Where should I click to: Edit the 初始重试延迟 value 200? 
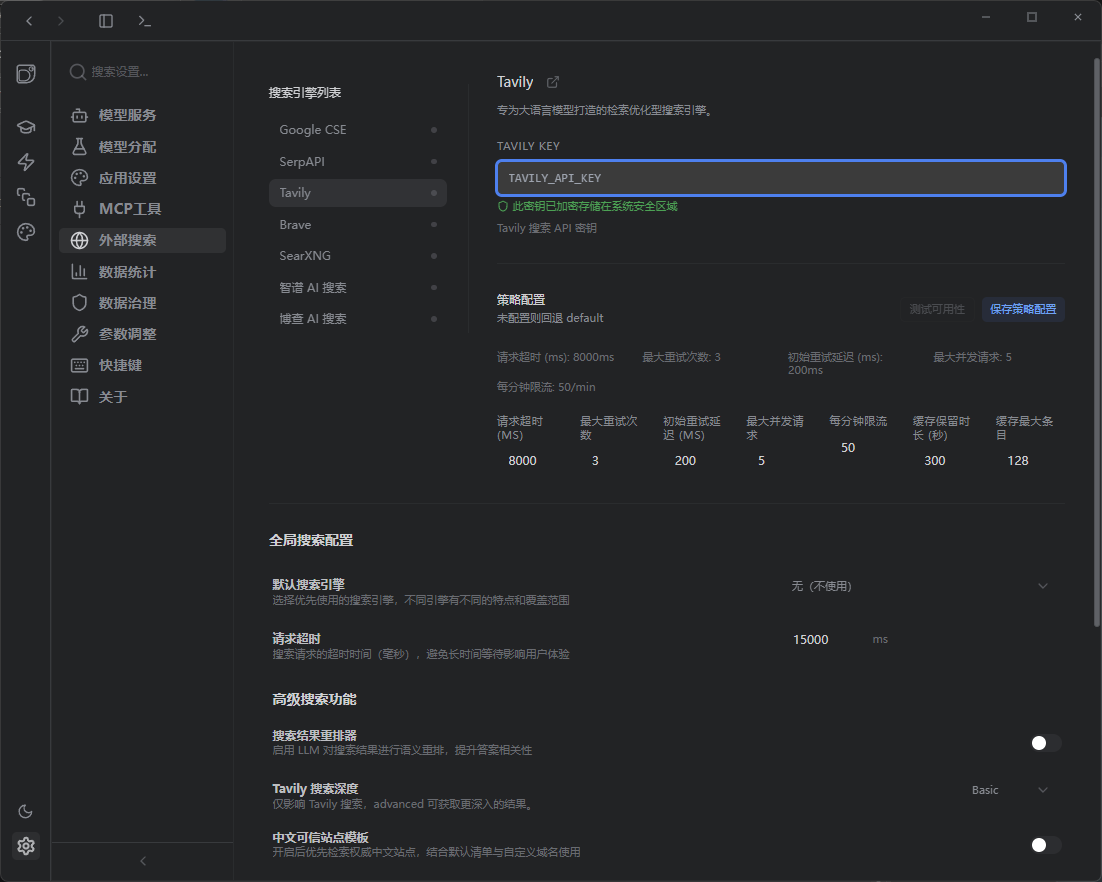685,461
